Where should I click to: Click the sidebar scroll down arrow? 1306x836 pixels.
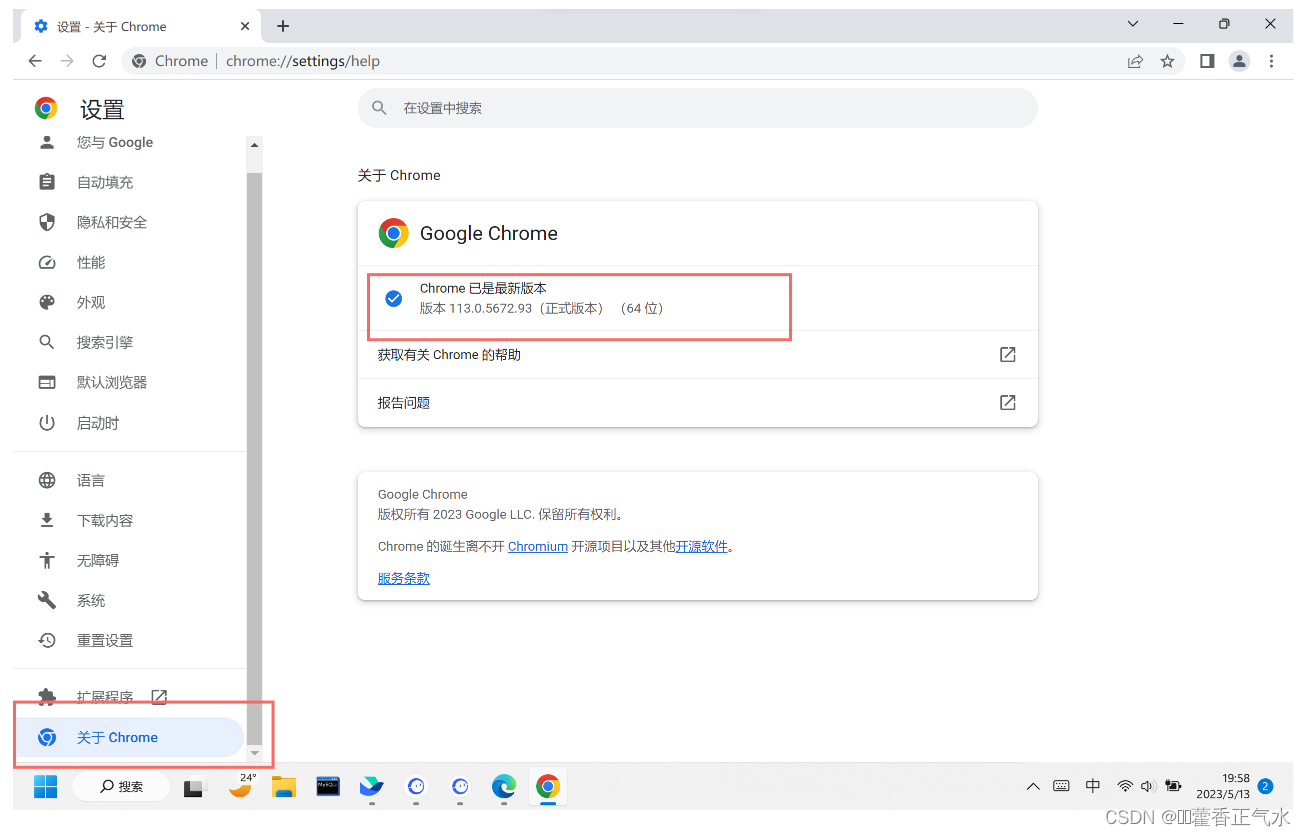(254, 752)
